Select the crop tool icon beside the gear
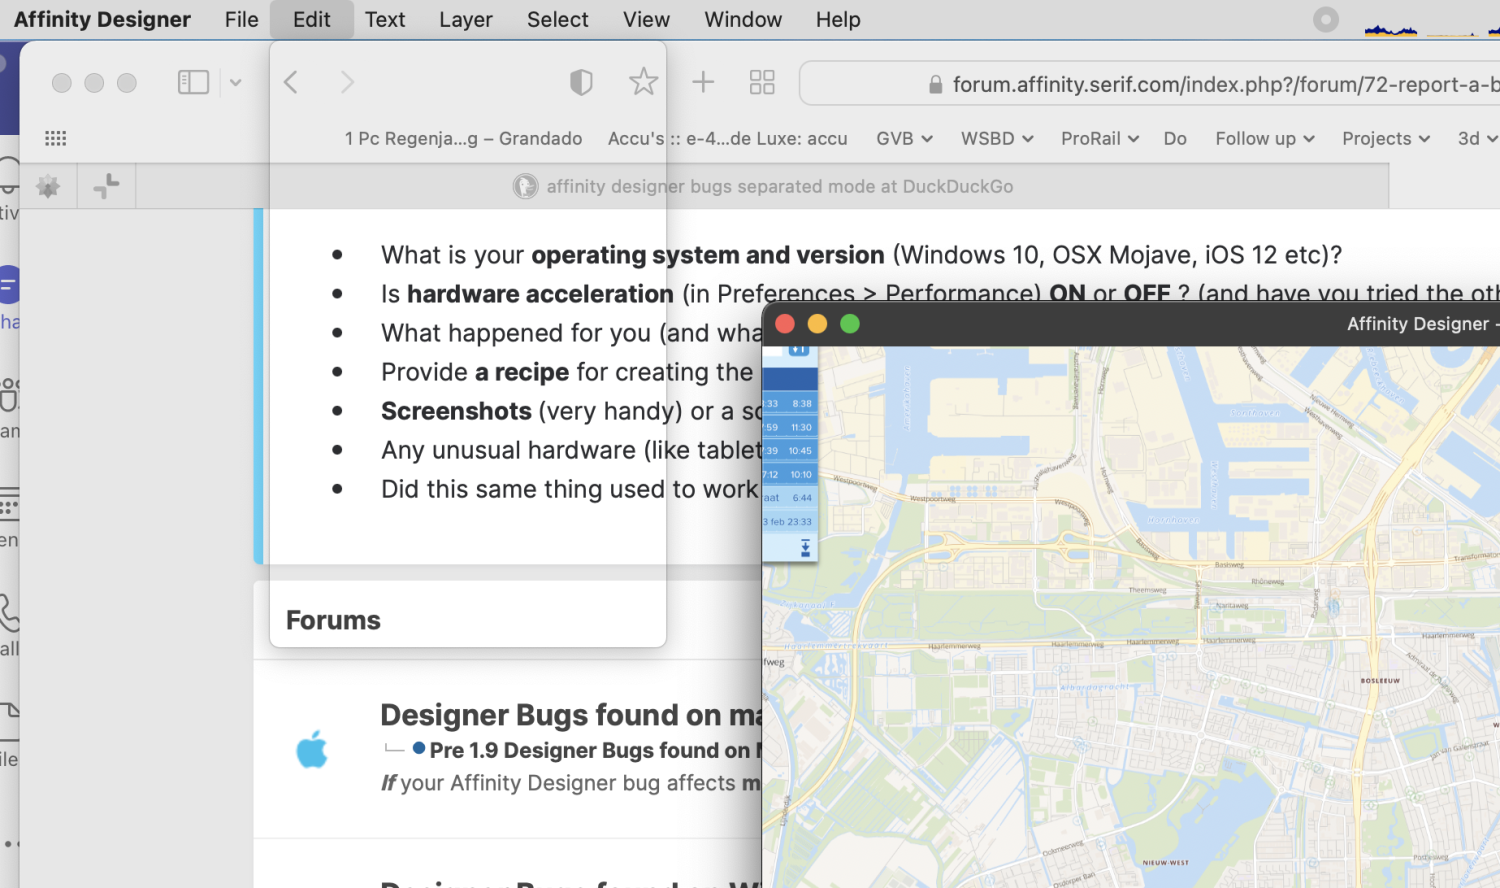This screenshot has width=1500, height=888. tap(105, 185)
